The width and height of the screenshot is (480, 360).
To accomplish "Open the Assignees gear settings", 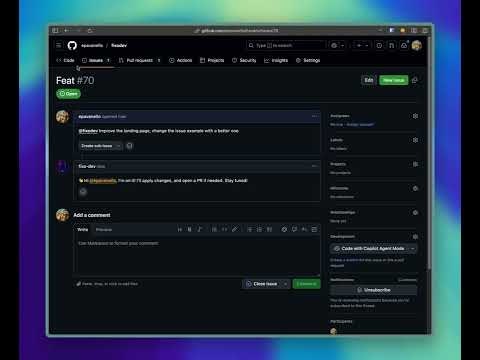I will 415,116.
